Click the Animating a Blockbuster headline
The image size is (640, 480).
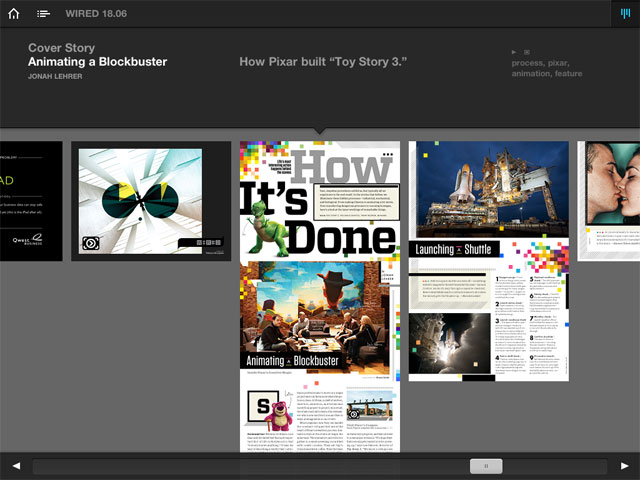tap(98, 62)
